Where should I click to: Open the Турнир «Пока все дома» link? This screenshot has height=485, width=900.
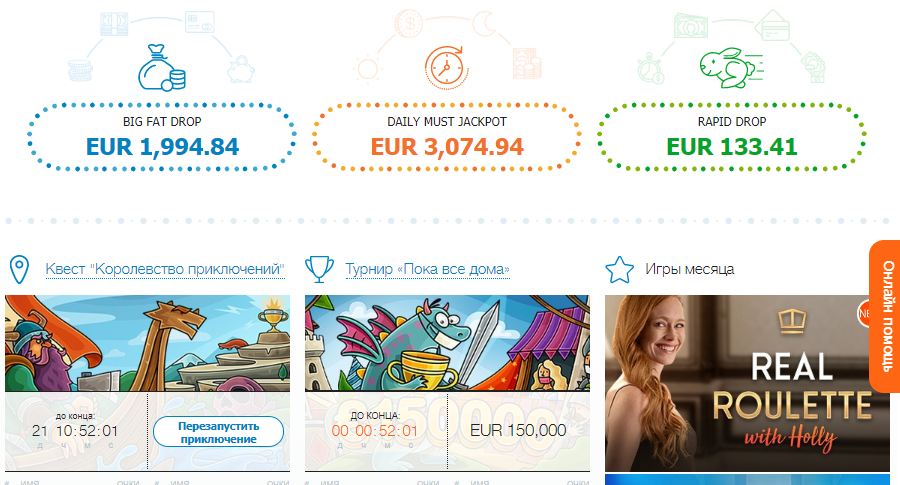point(427,270)
